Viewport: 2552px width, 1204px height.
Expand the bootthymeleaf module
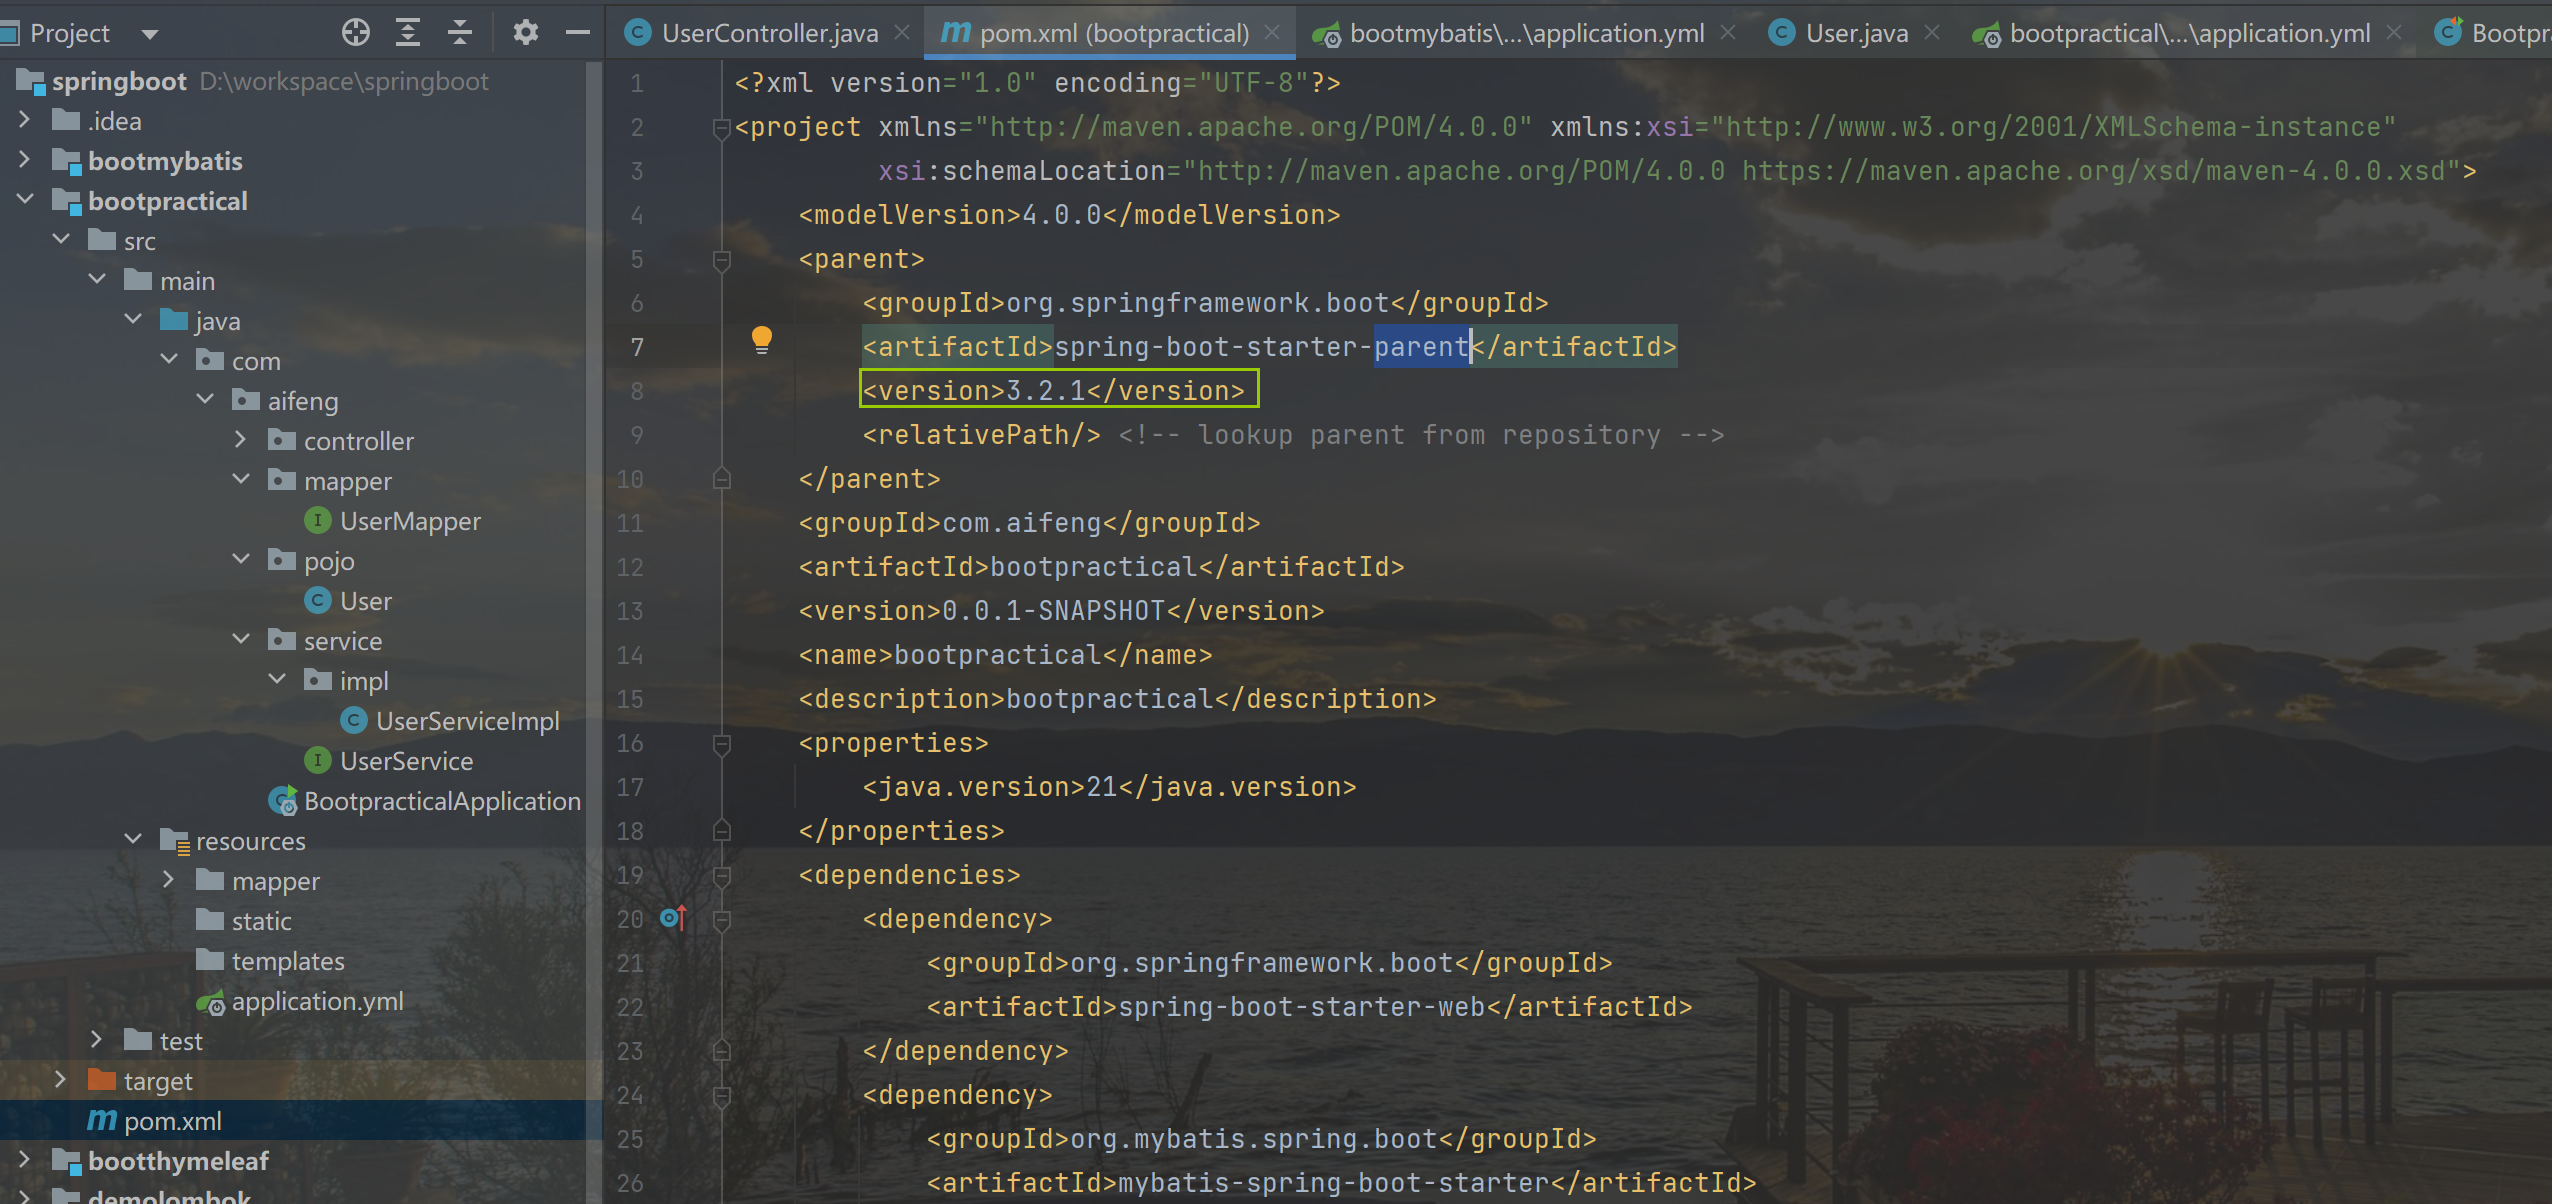(x=25, y=1160)
